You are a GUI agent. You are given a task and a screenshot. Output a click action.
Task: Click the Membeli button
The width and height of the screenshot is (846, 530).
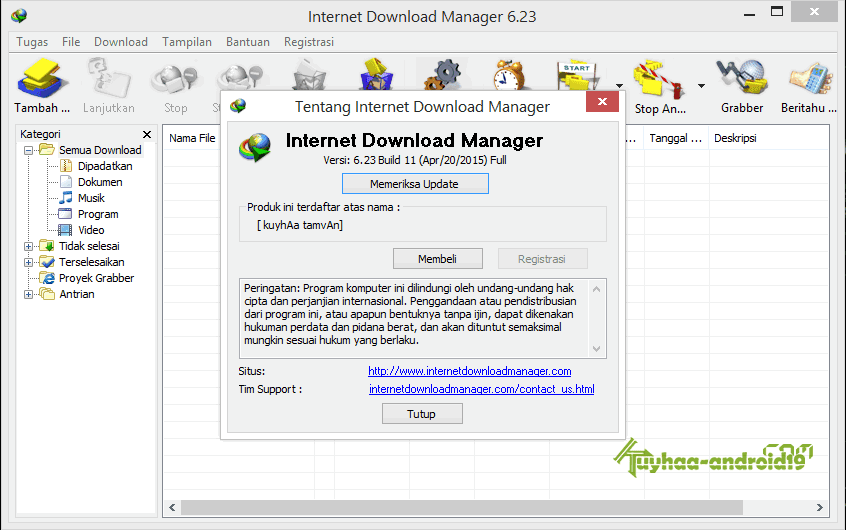438,259
